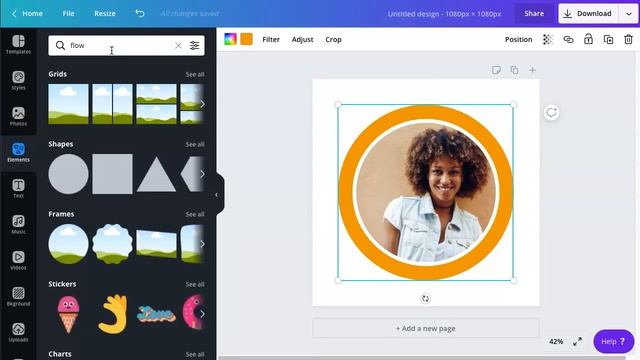Image resolution: width=640 pixels, height=360 pixels.
Task: Click Add a new page
Action: (426, 328)
